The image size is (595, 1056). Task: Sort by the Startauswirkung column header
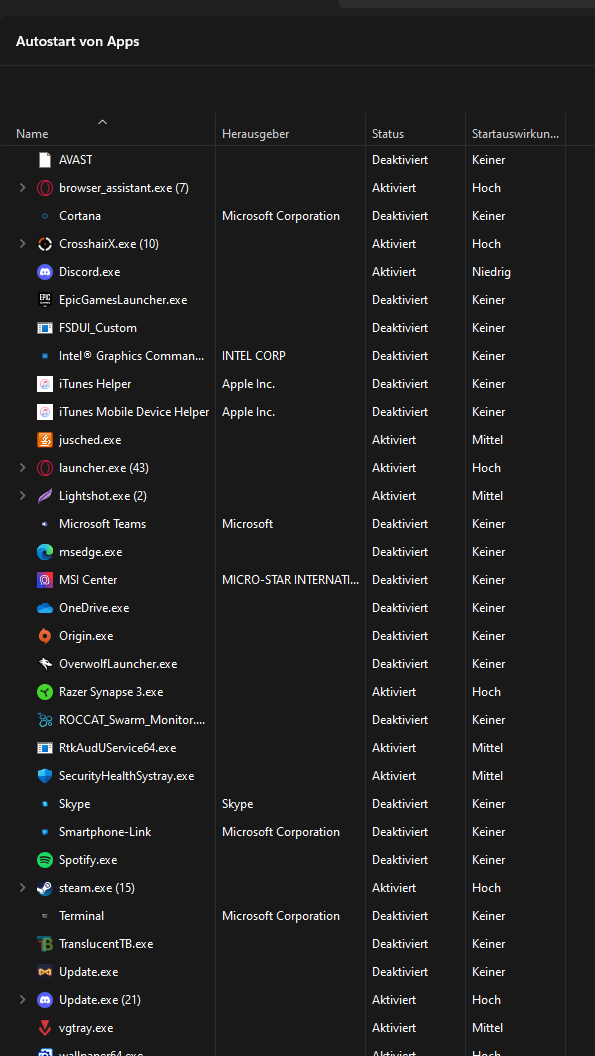515,134
